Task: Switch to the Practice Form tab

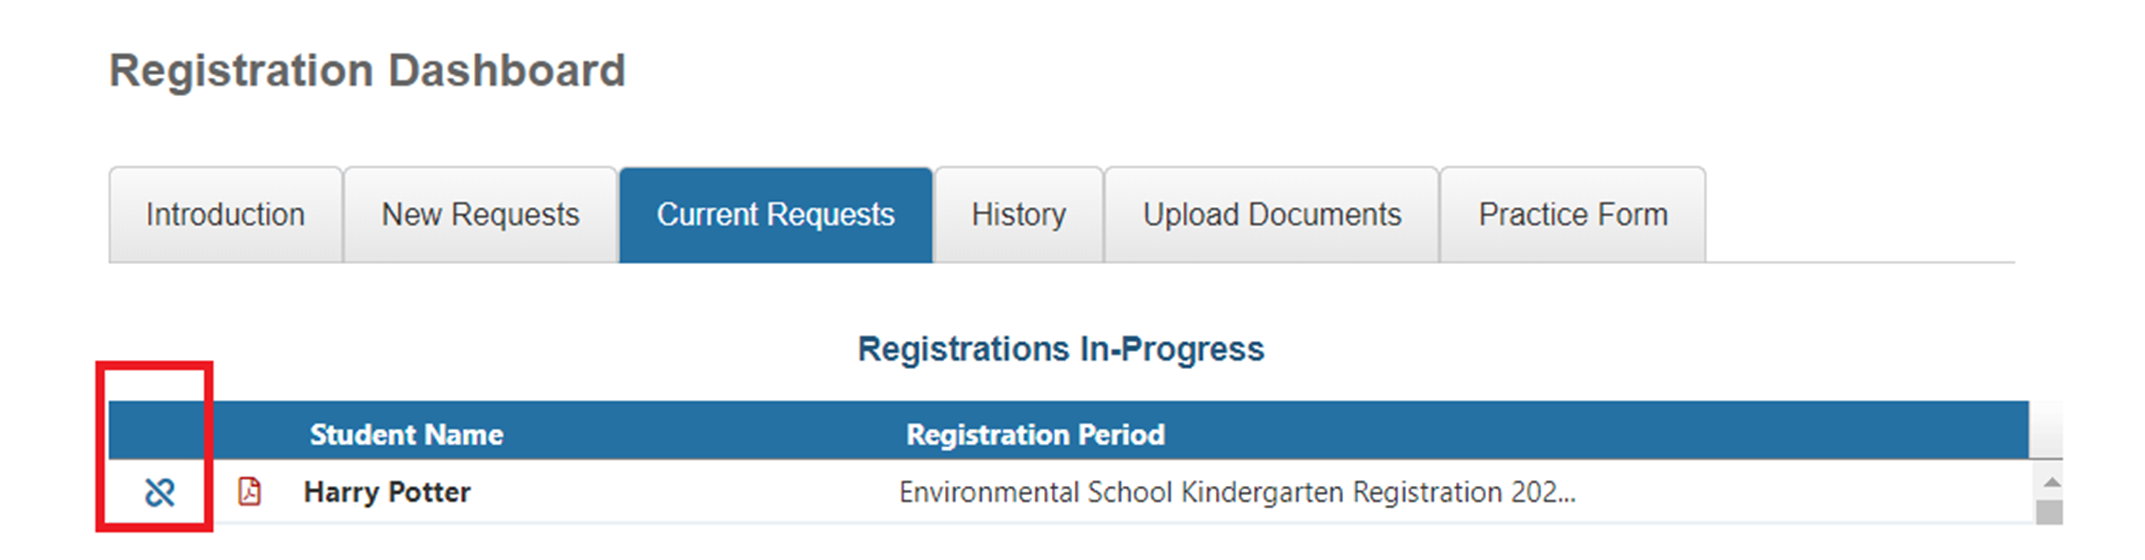Action: click(x=1572, y=215)
